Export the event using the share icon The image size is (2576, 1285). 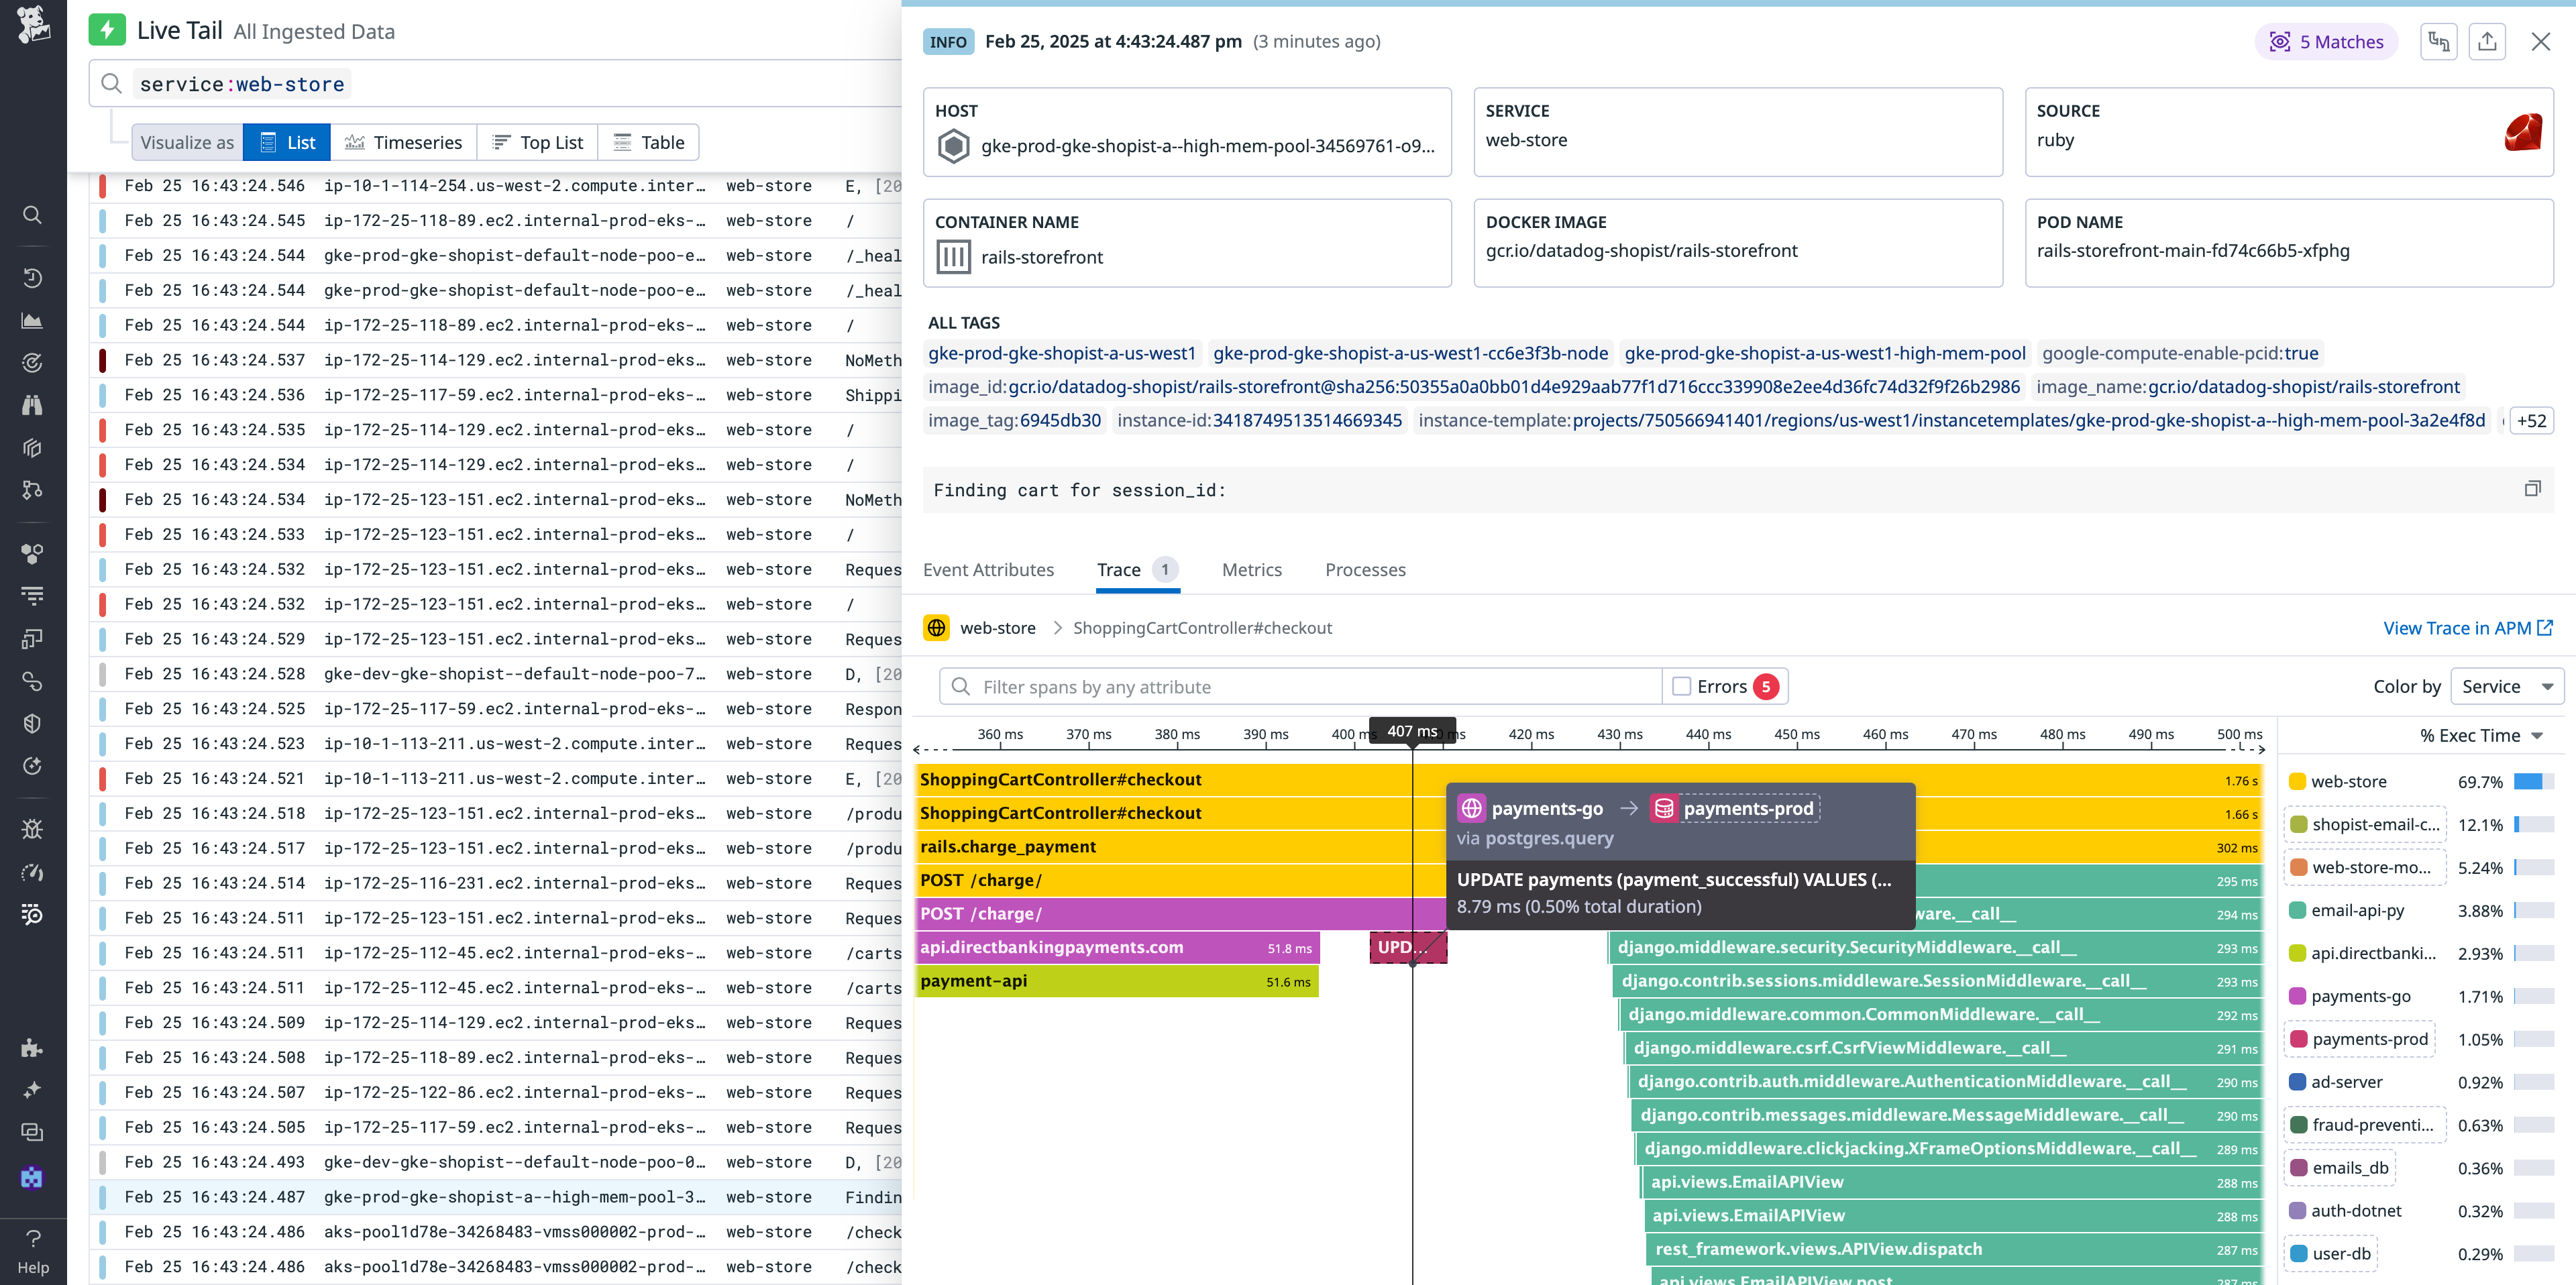(2488, 41)
